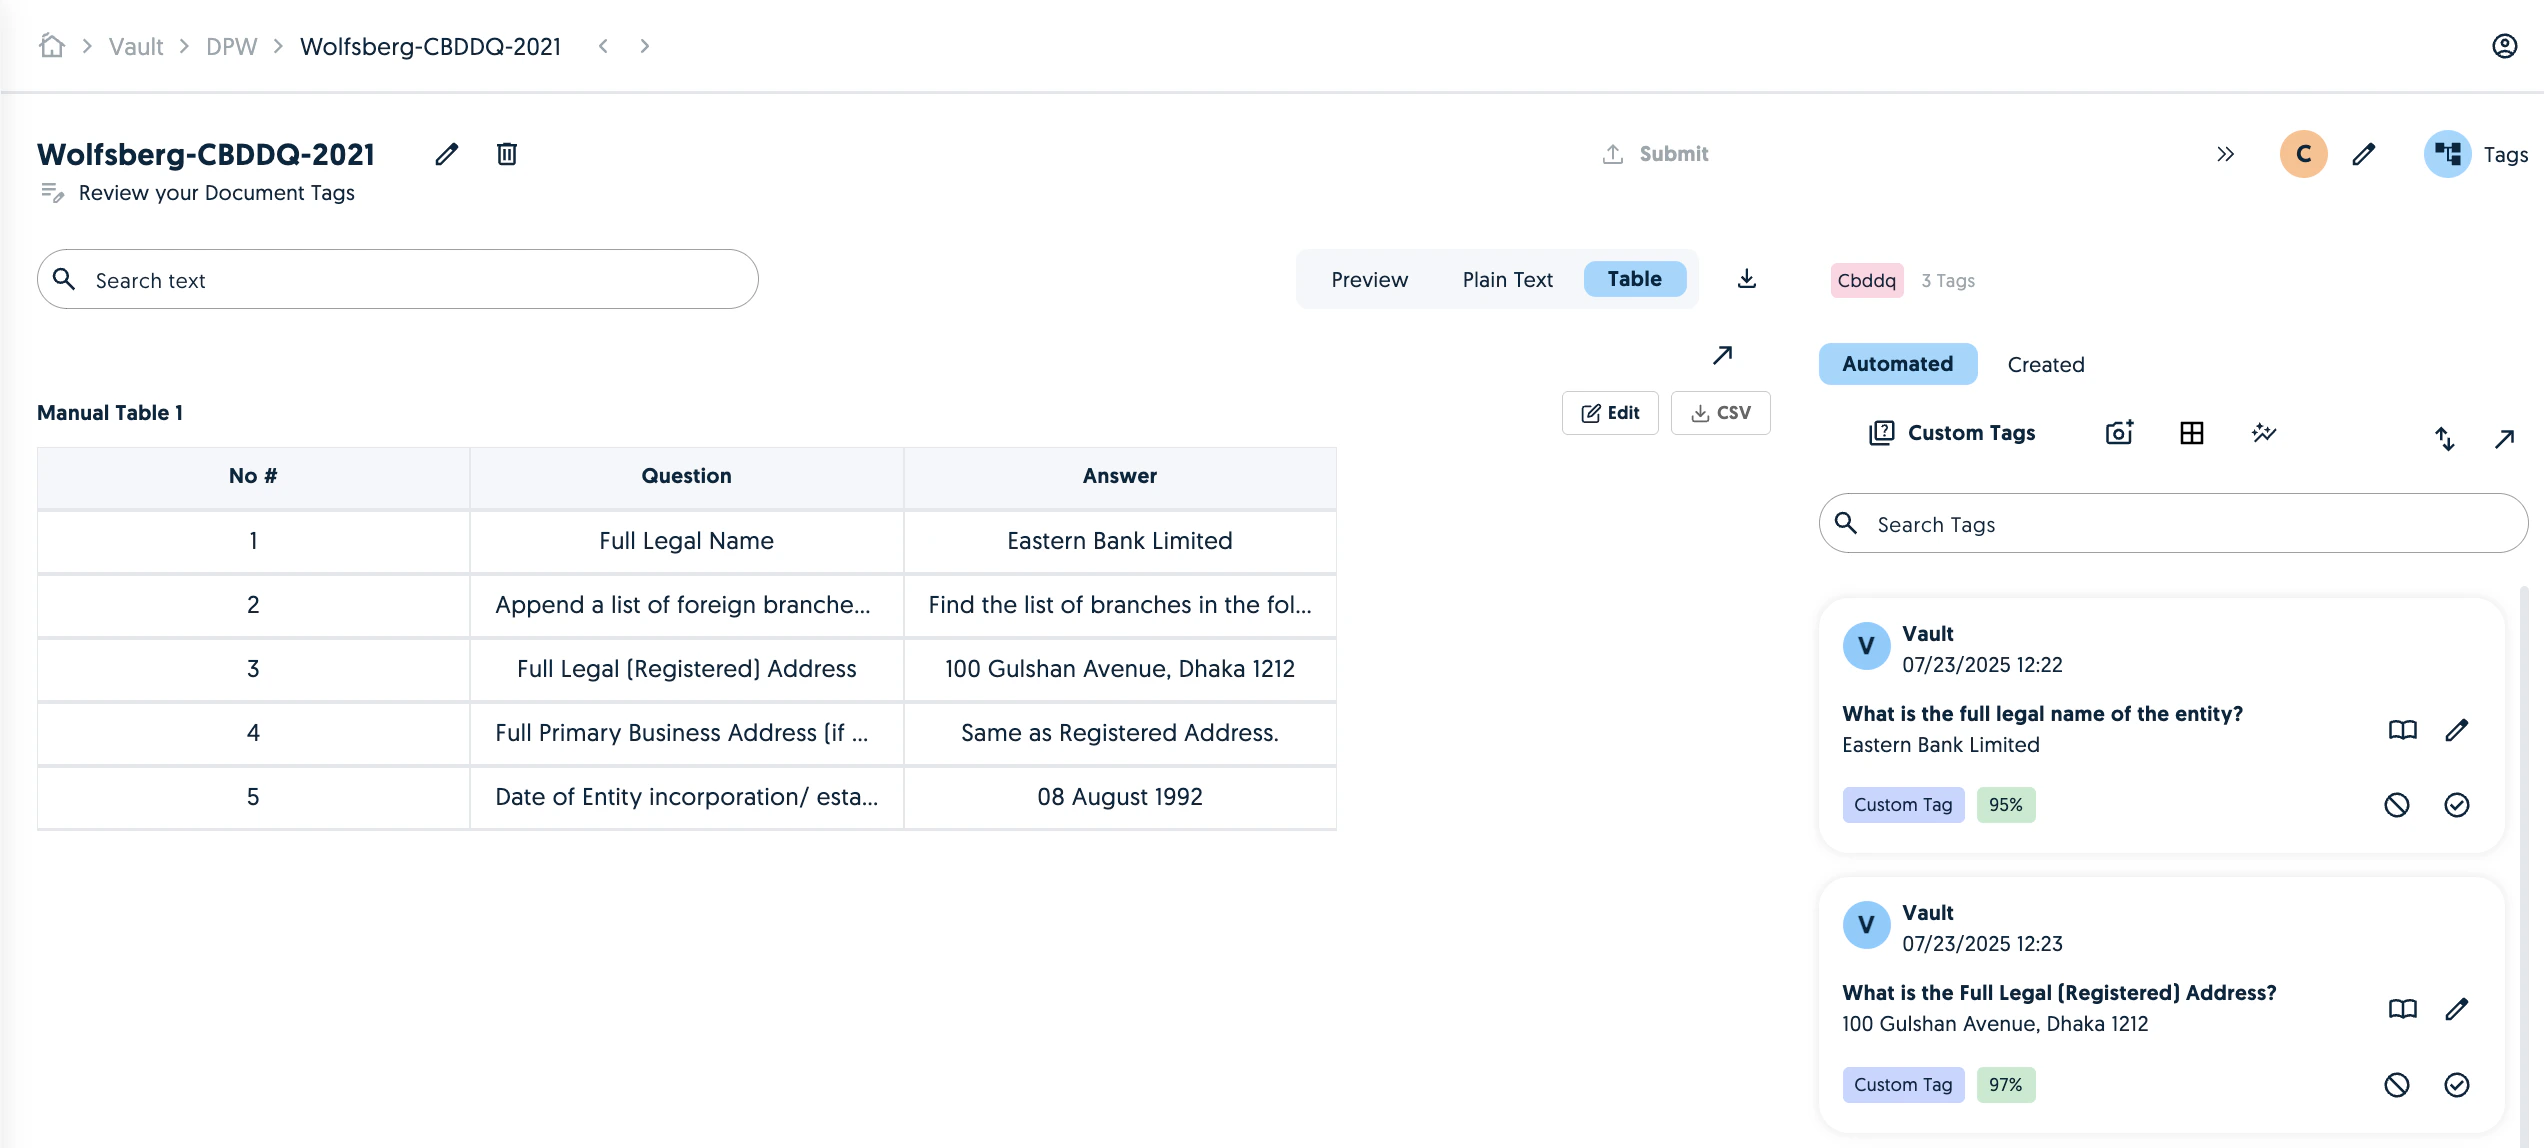Click '100 Gulshan Avenue, Dhaka 1212' table cell

tap(1120, 669)
